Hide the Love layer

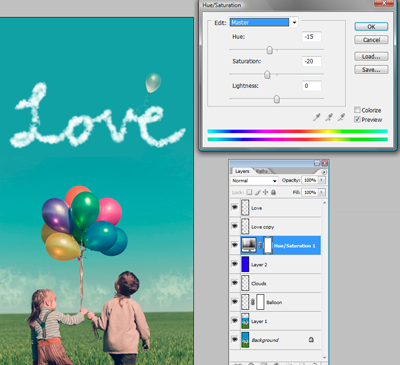(235, 207)
